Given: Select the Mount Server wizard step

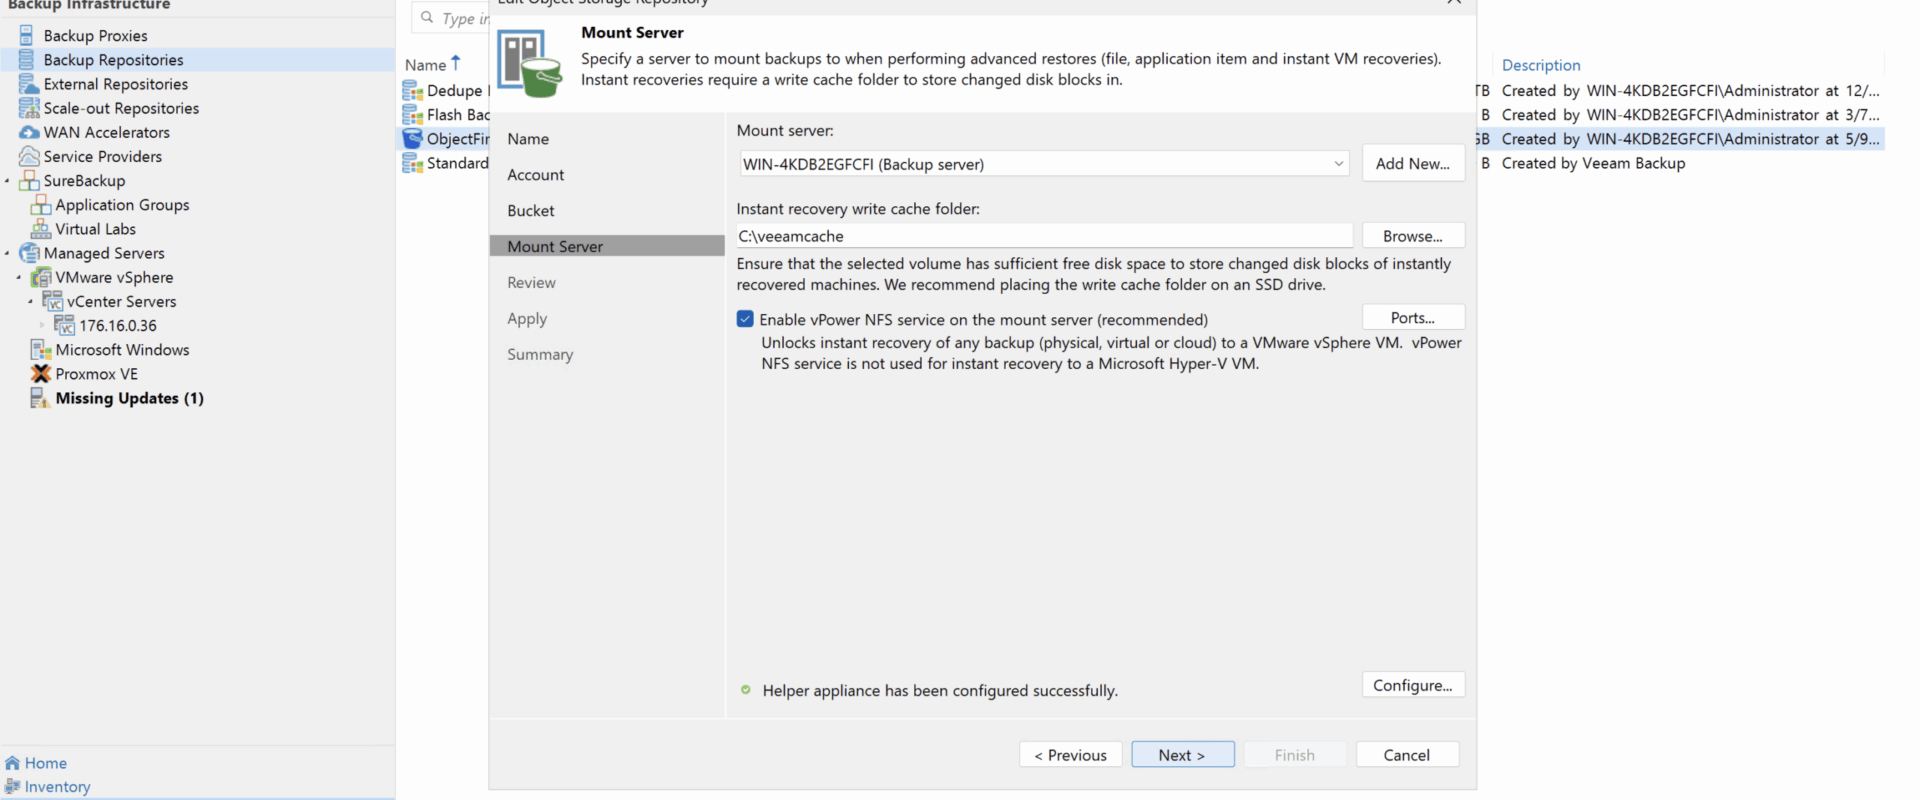Looking at the screenshot, I should (x=607, y=246).
